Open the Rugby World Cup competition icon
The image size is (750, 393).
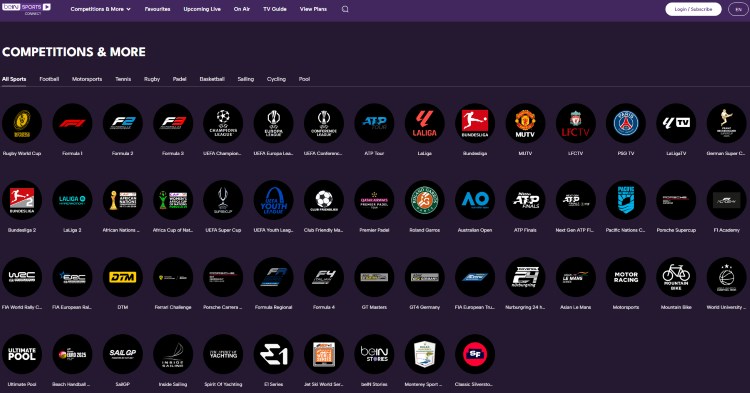coord(22,123)
